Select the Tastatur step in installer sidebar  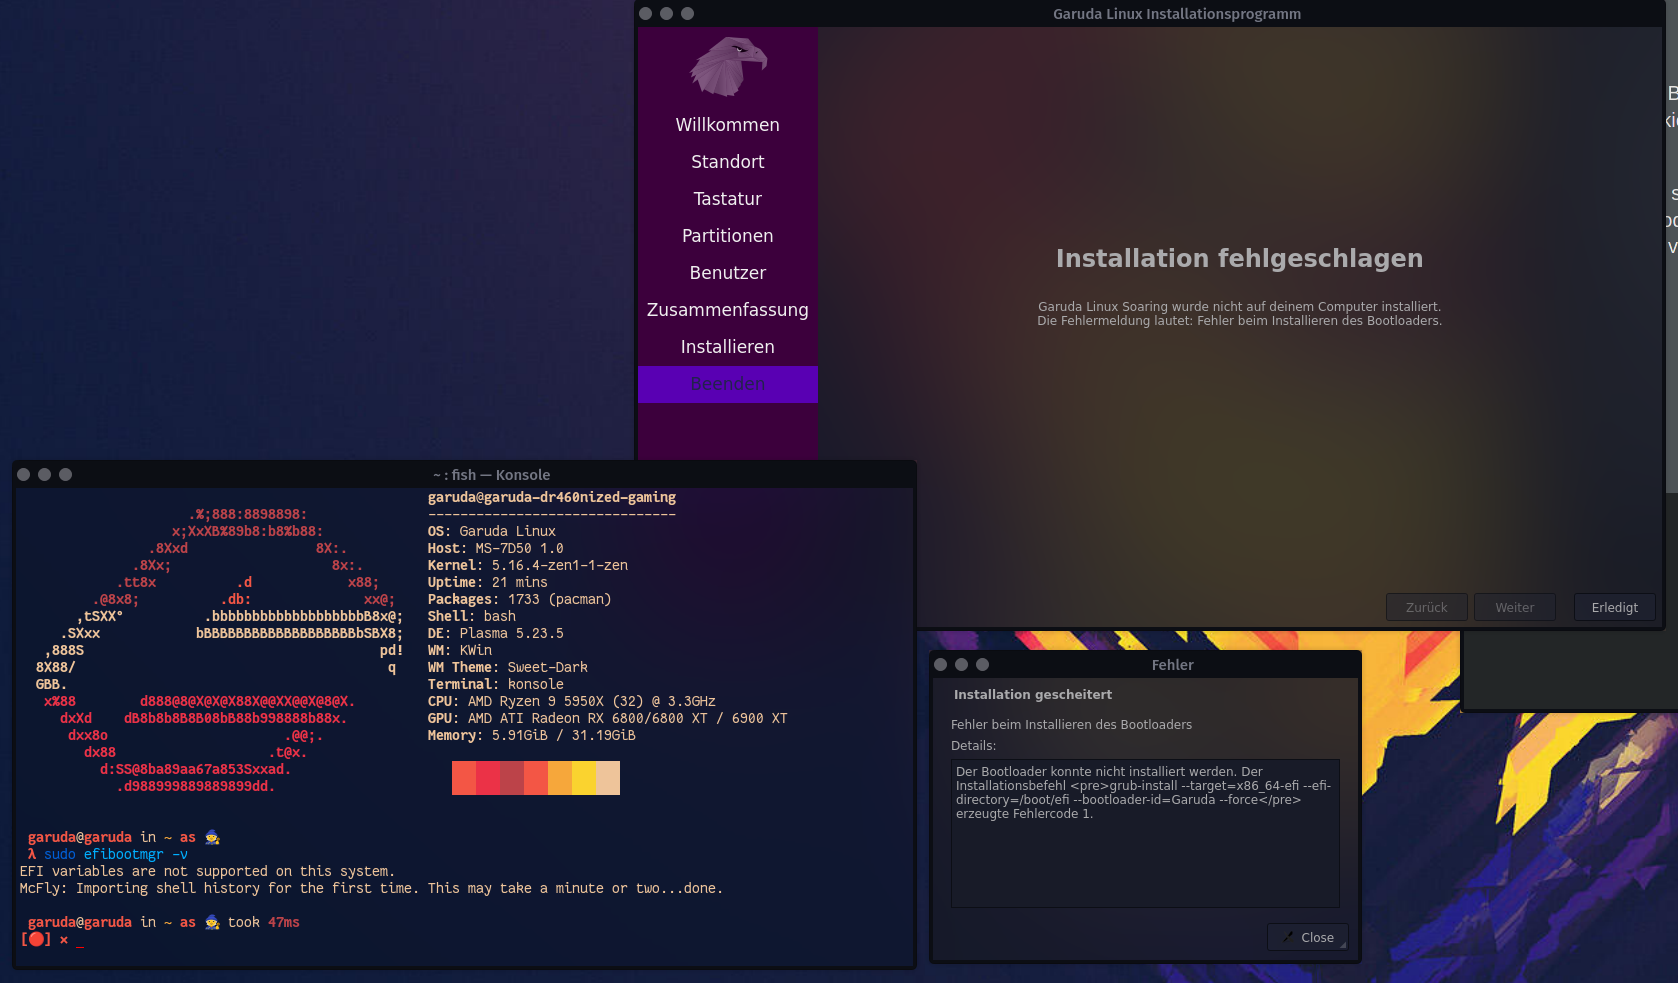[727, 199]
